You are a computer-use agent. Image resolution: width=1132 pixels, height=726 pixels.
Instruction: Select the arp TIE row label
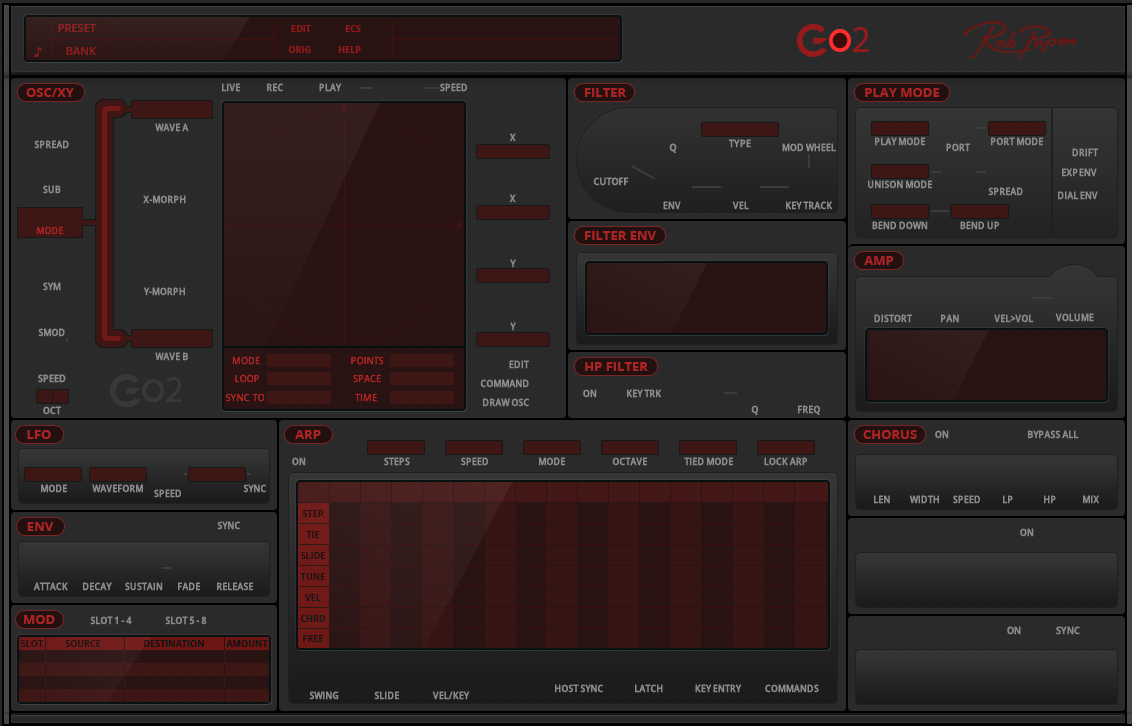[x=313, y=535]
